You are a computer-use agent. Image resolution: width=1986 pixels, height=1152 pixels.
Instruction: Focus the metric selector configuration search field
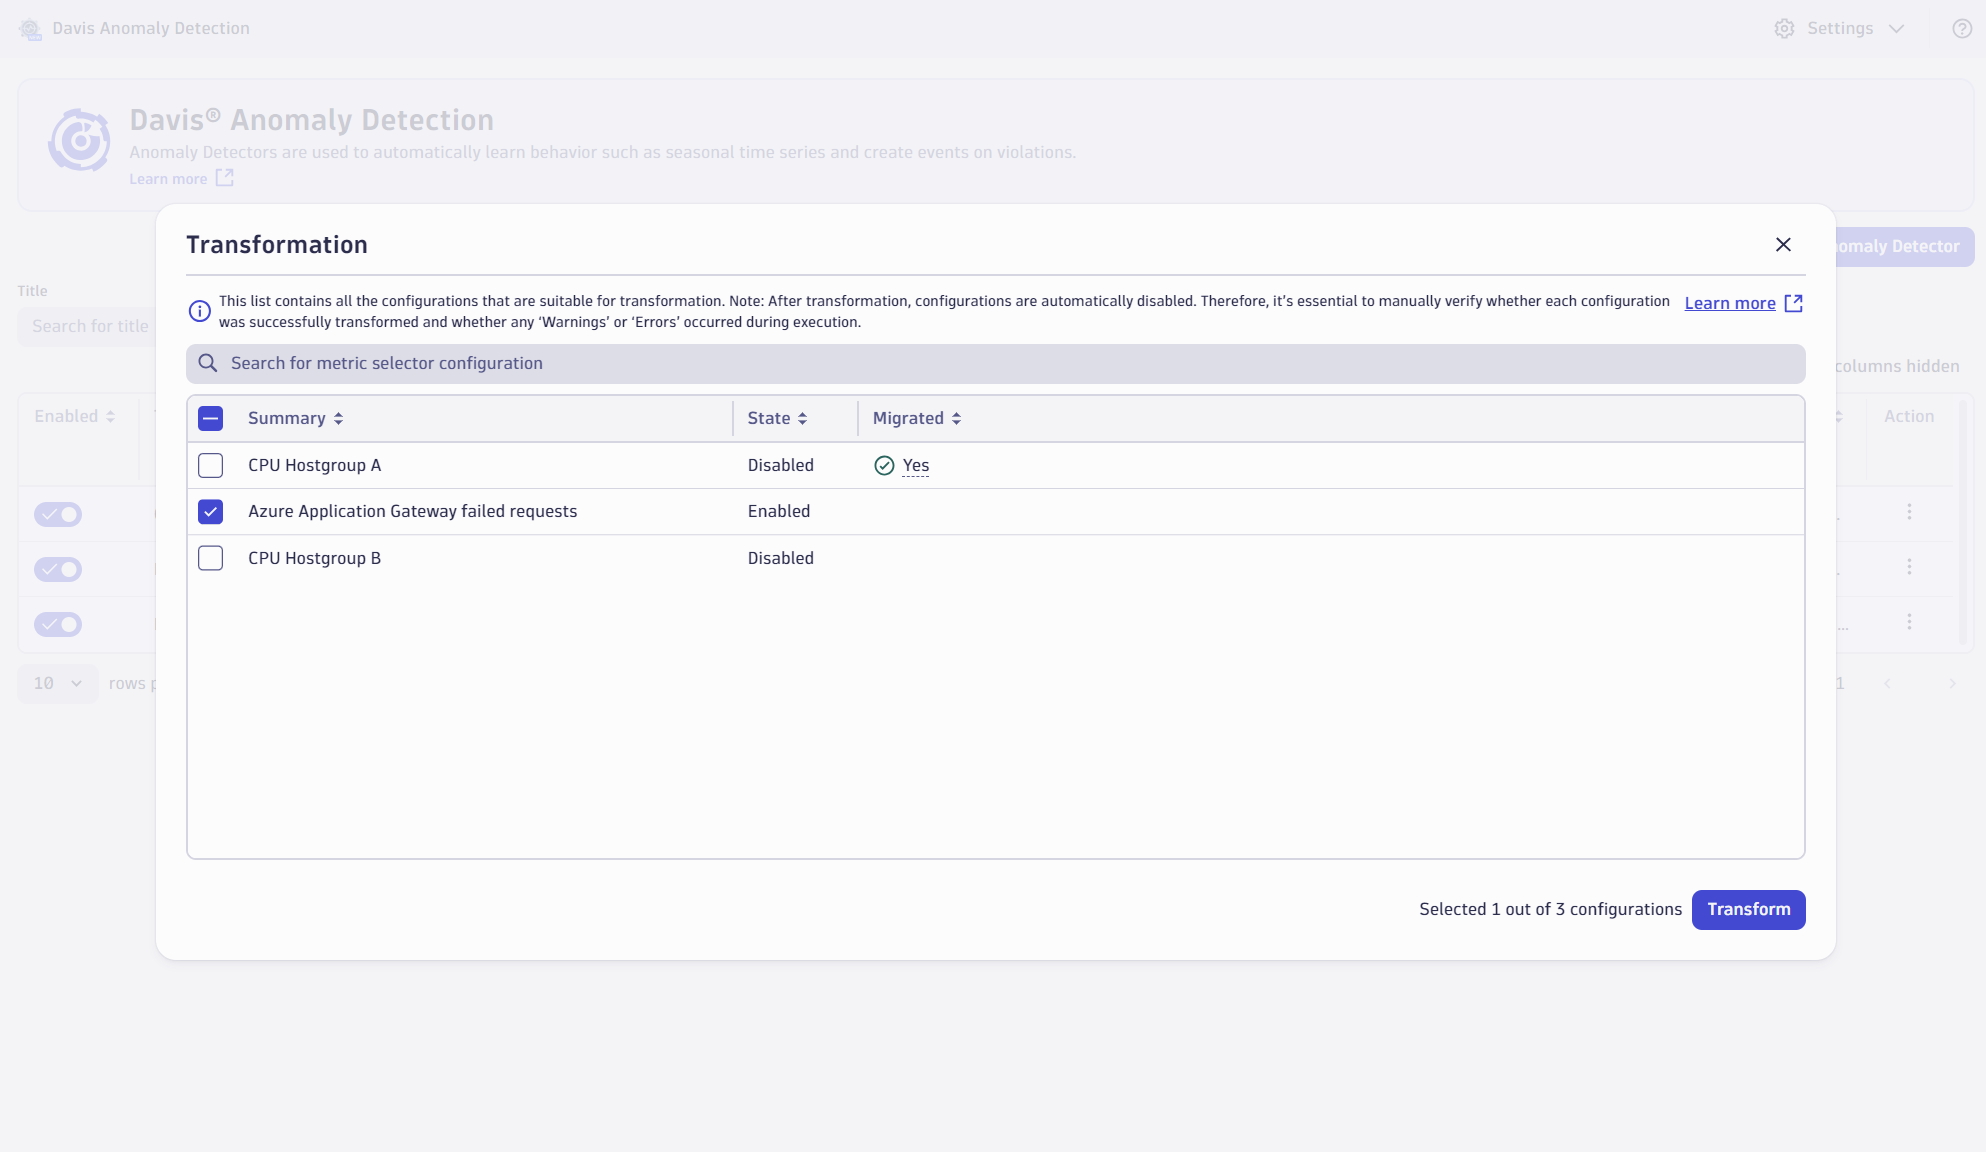tap(995, 364)
